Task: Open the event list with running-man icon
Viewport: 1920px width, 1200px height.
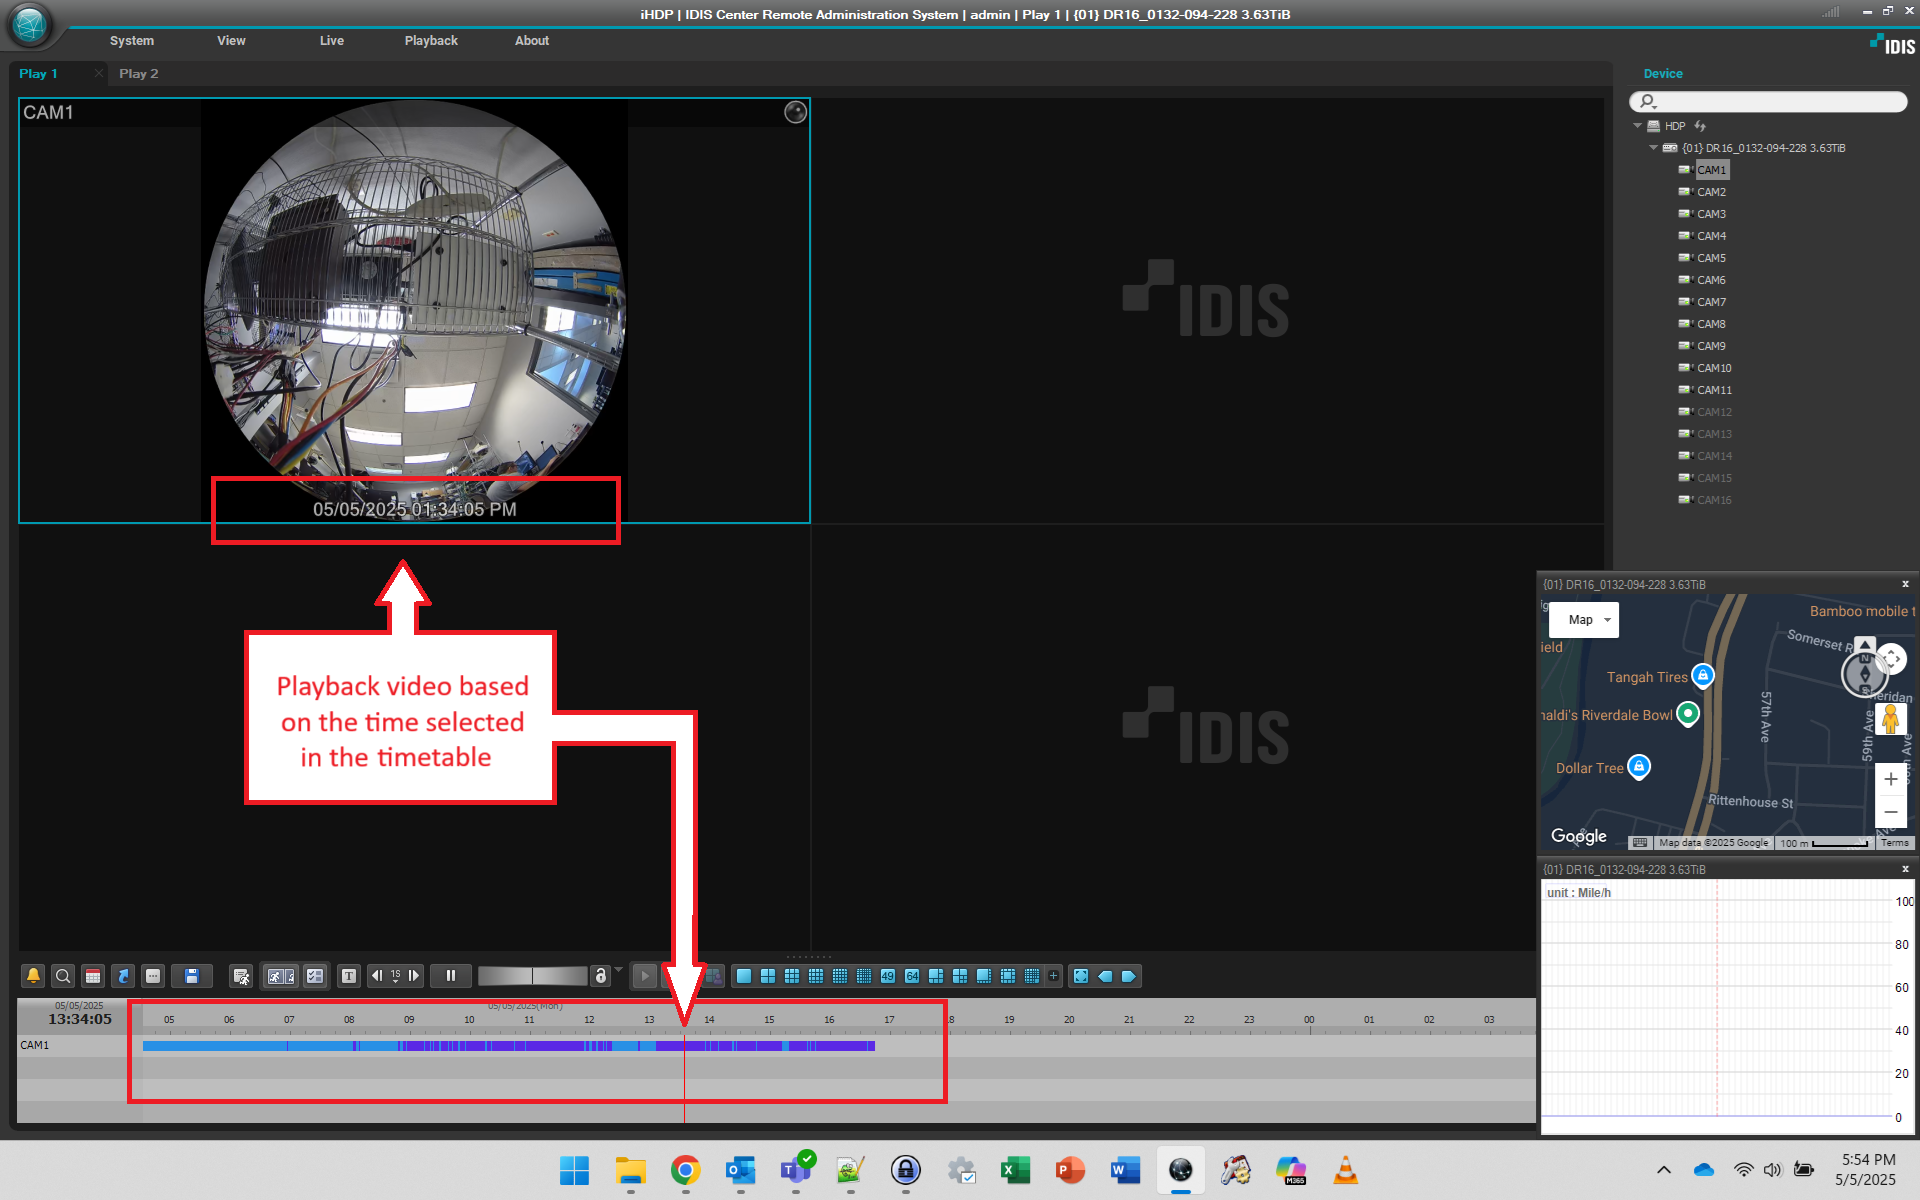Action: [x=241, y=976]
